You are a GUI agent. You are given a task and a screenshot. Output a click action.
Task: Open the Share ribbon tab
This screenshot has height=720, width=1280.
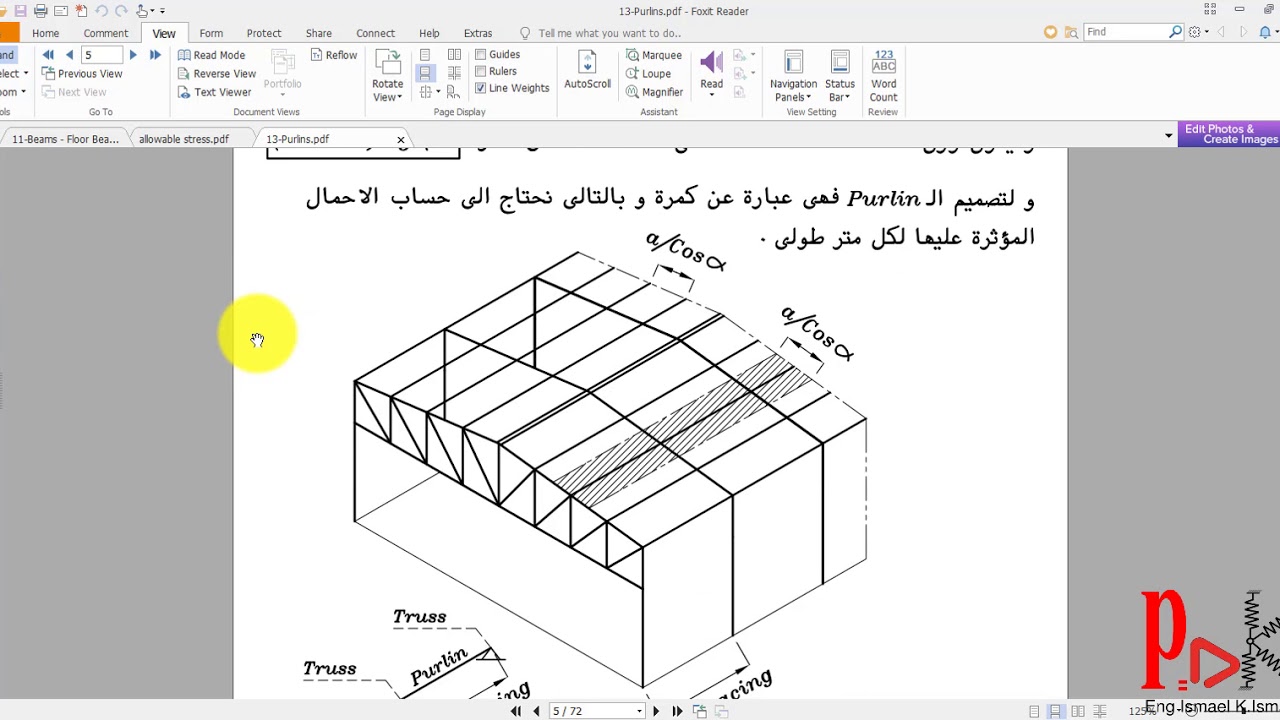pyautogui.click(x=319, y=33)
